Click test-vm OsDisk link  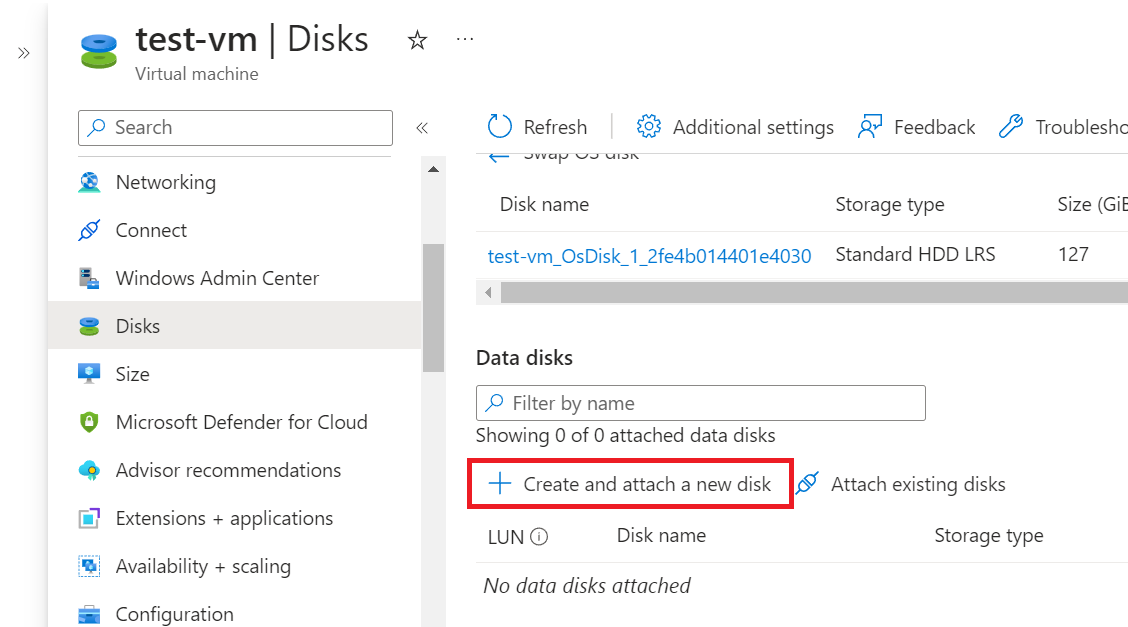coord(649,255)
